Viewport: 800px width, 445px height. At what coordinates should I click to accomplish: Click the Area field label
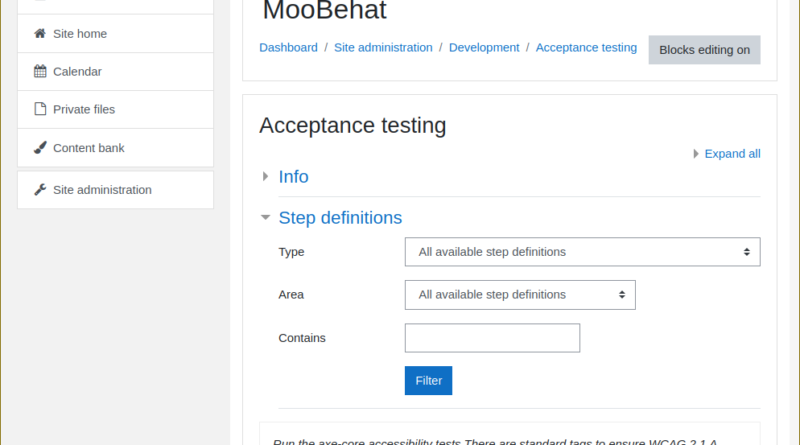pos(291,295)
